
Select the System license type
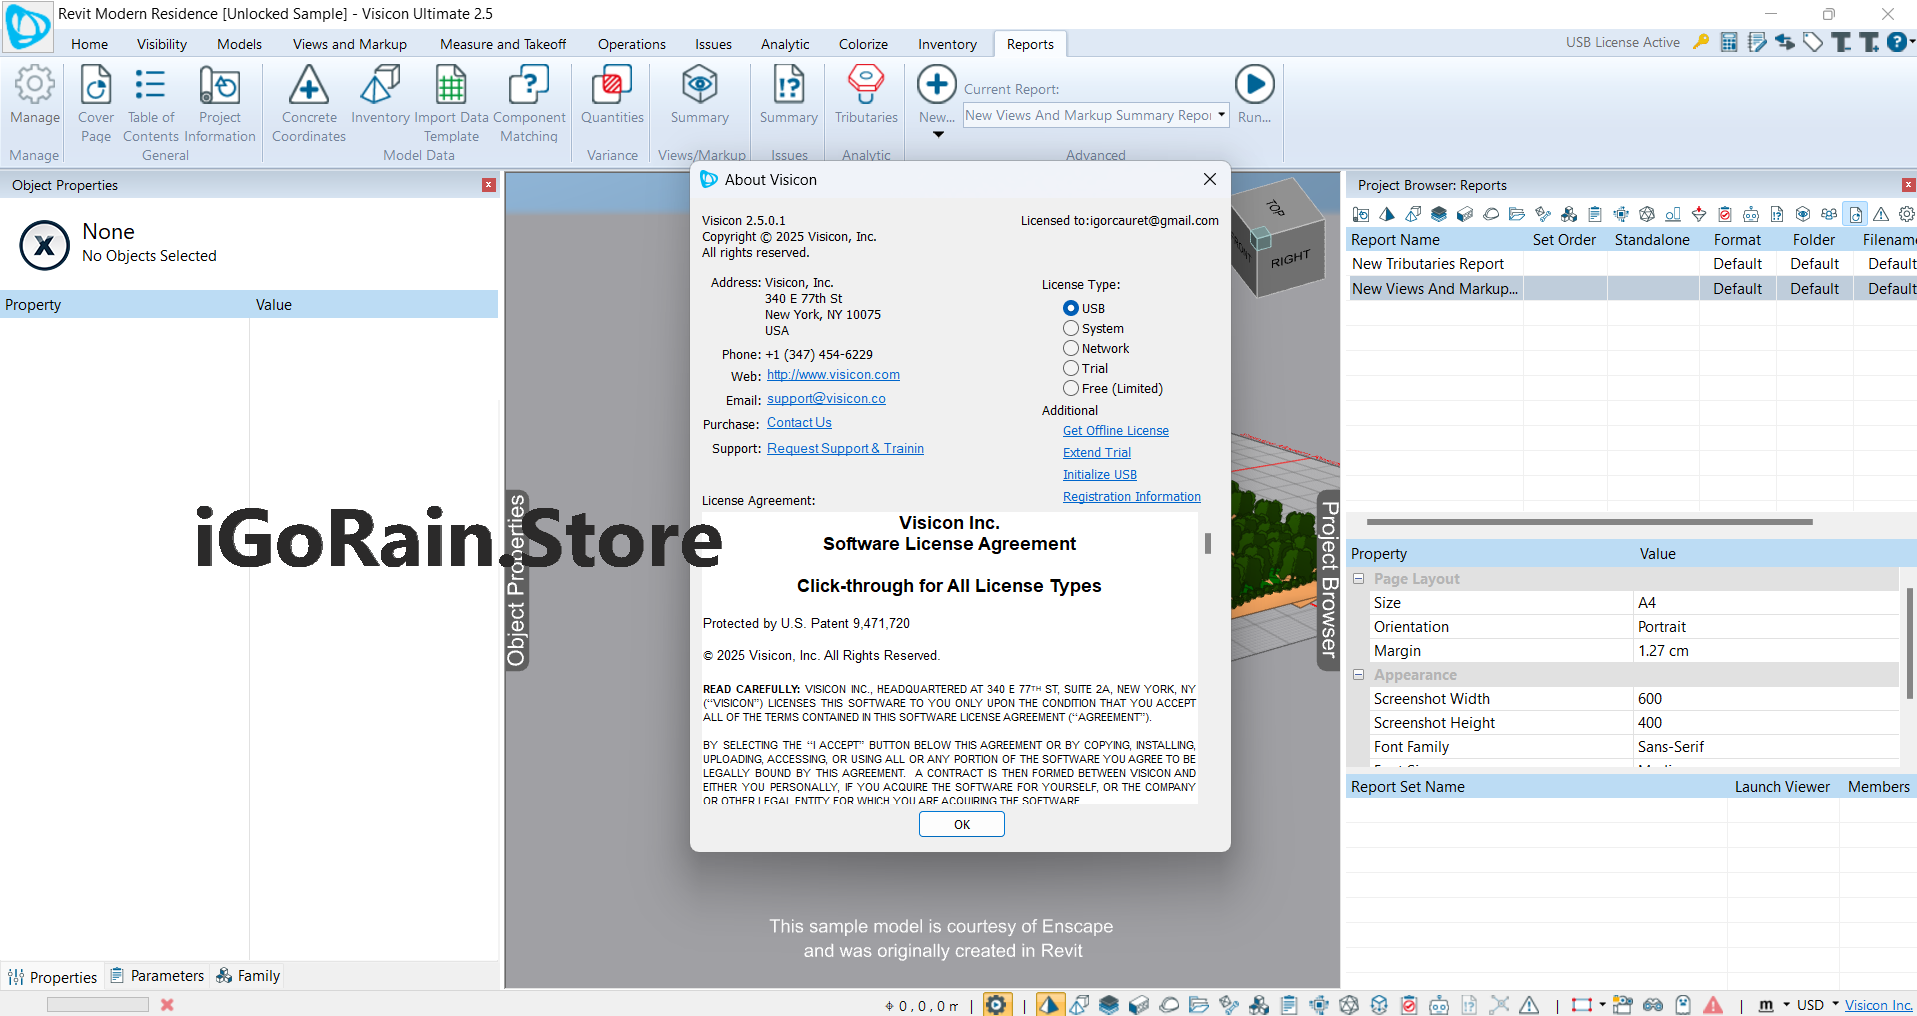(x=1071, y=329)
